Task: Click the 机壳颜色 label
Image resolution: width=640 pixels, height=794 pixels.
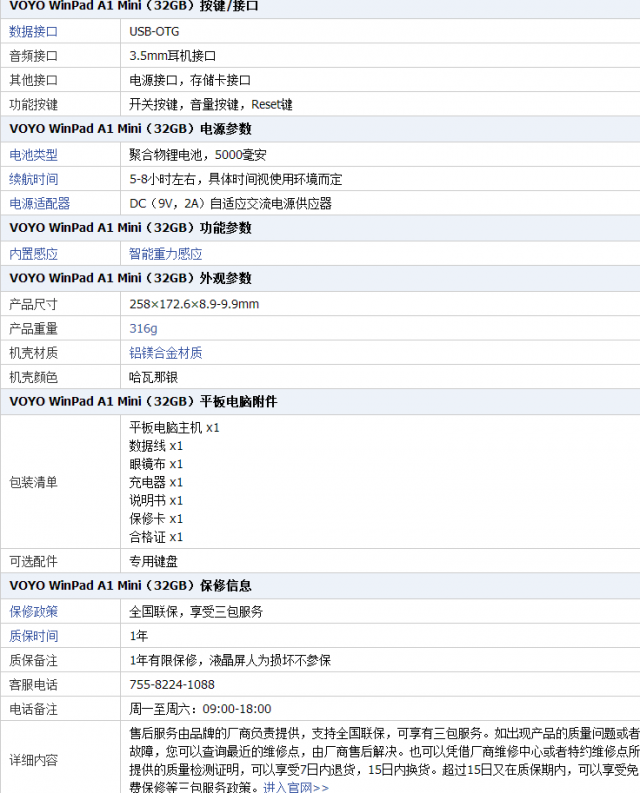Action: [33, 377]
